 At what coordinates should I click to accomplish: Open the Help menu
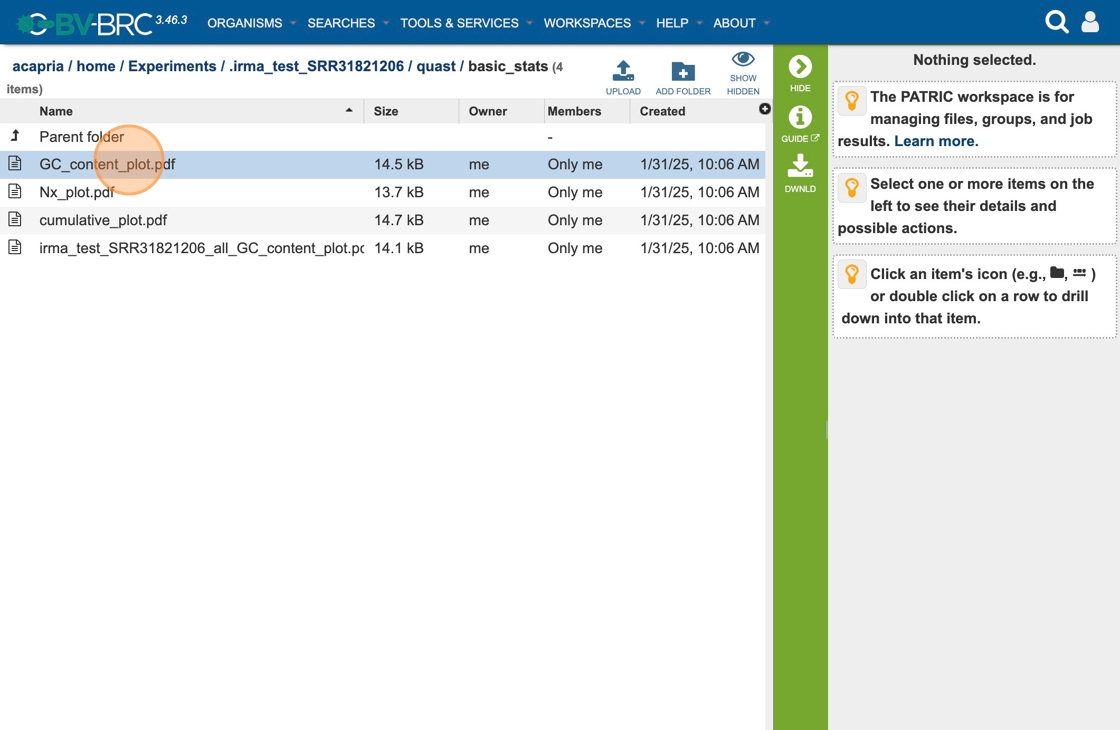coord(672,23)
